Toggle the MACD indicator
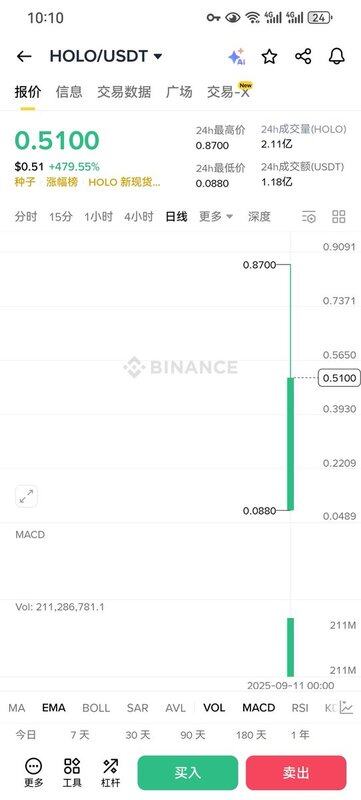Image resolution: width=361 pixels, height=800 pixels. pos(259,708)
